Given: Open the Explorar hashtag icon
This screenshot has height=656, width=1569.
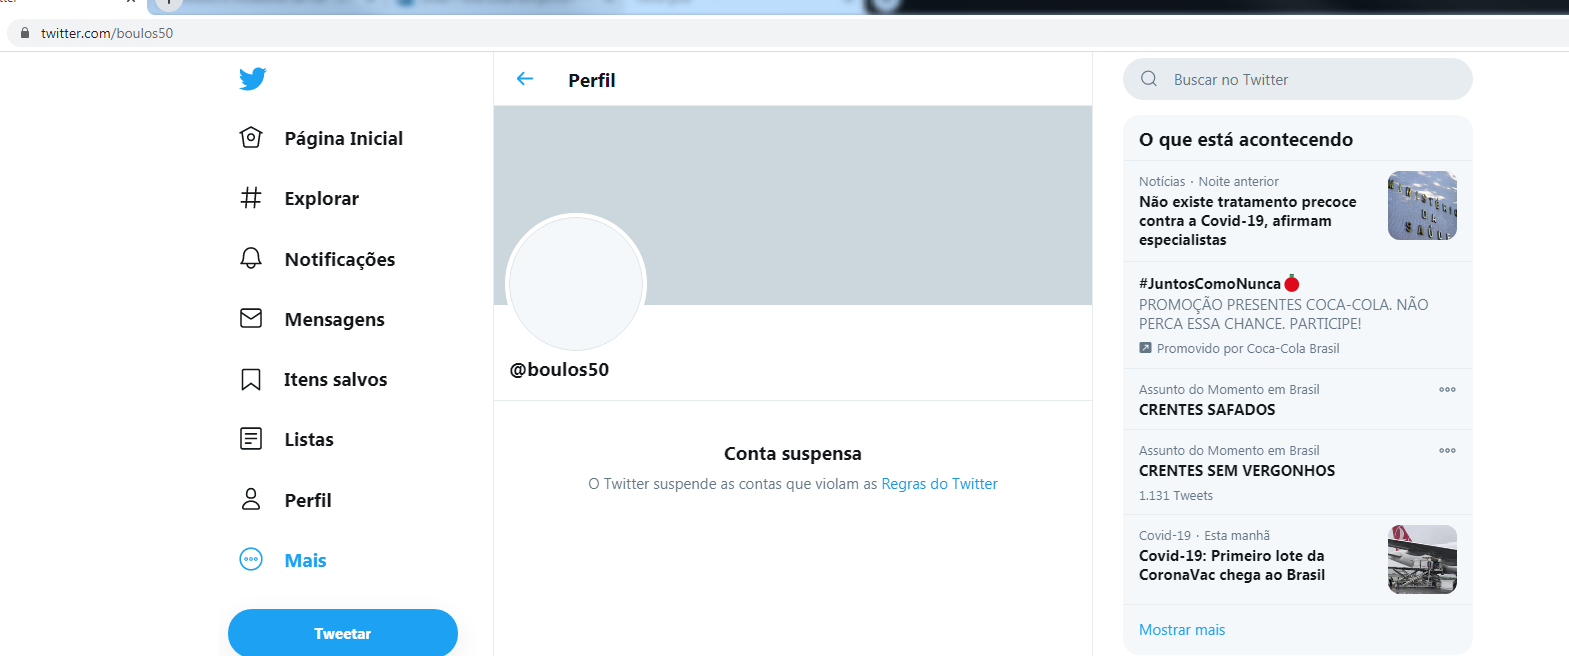Looking at the screenshot, I should tap(251, 198).
